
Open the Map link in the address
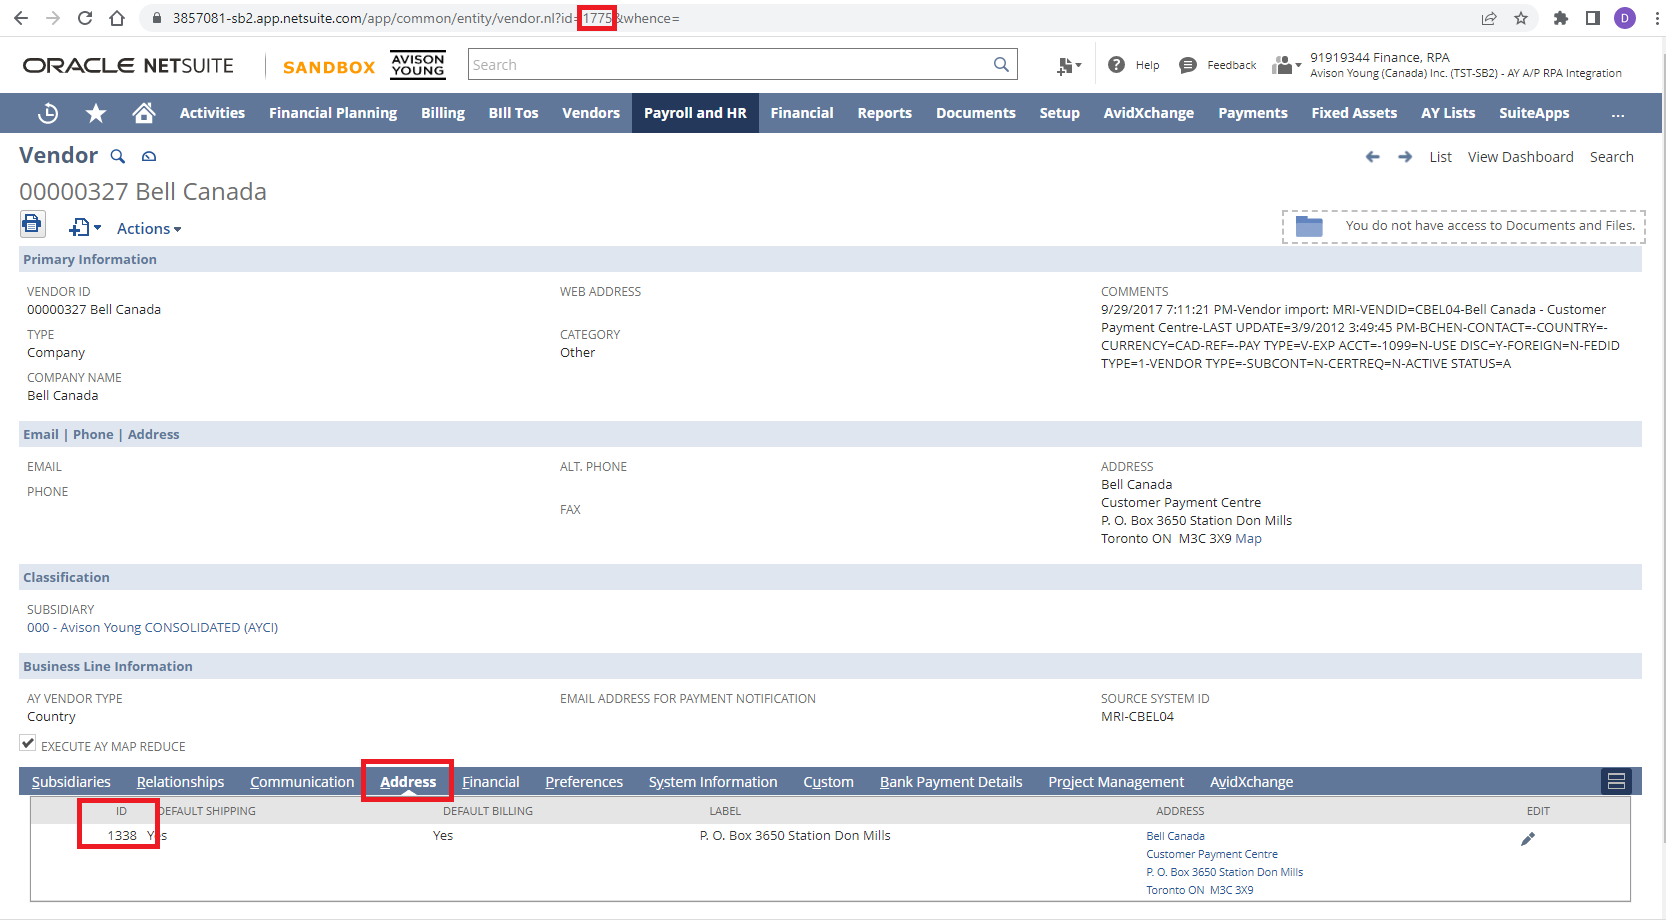(x=1248, y=539)
